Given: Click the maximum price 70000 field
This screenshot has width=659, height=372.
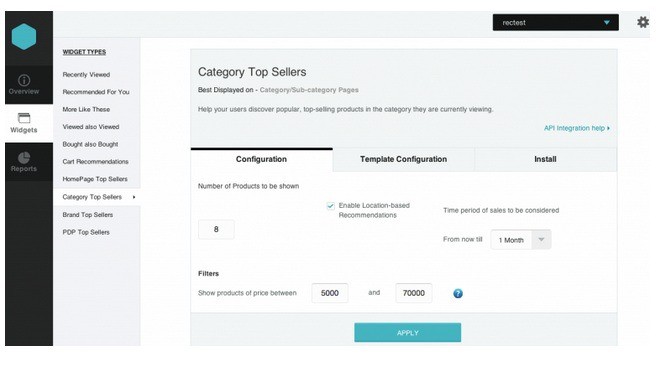Looking at the screenshot, I should click(414, 293).
